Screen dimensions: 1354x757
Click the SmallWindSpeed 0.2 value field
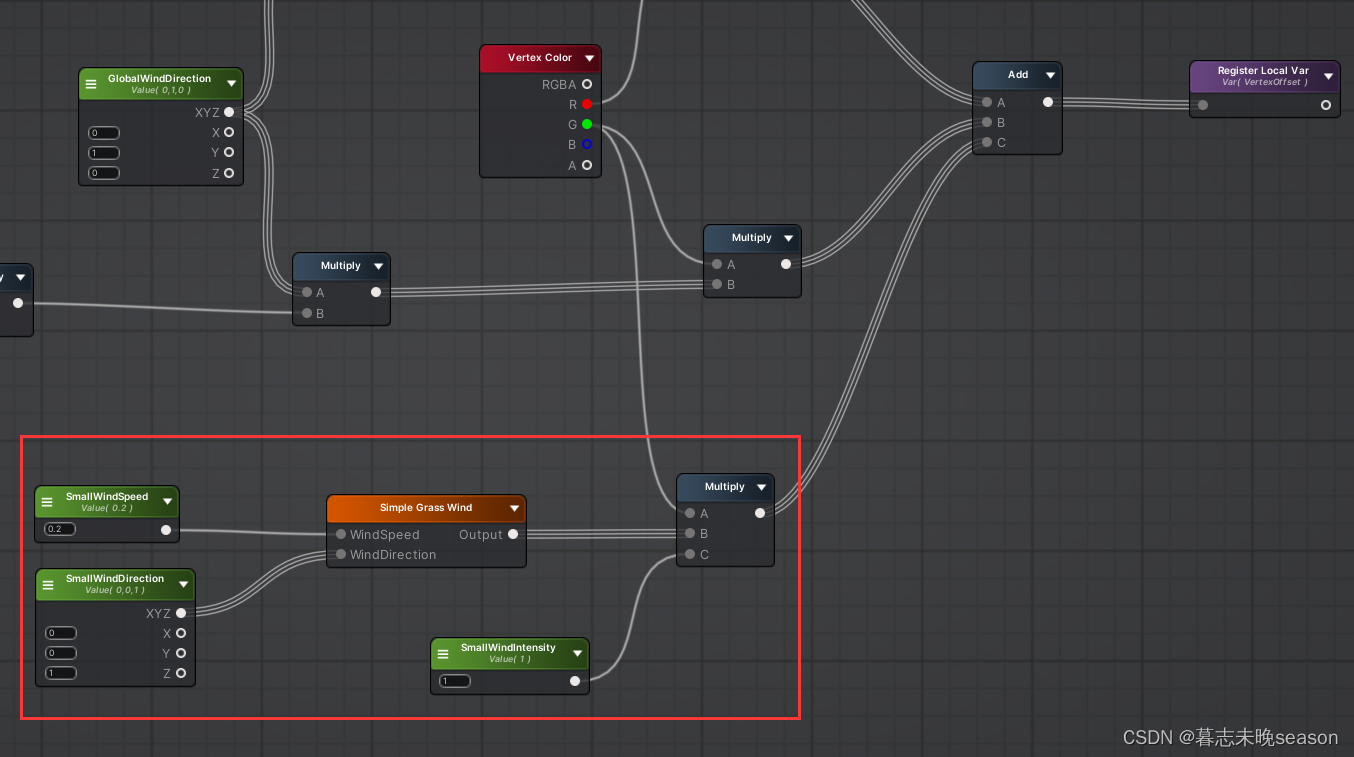pyautogui.click(x=60, y=529)
